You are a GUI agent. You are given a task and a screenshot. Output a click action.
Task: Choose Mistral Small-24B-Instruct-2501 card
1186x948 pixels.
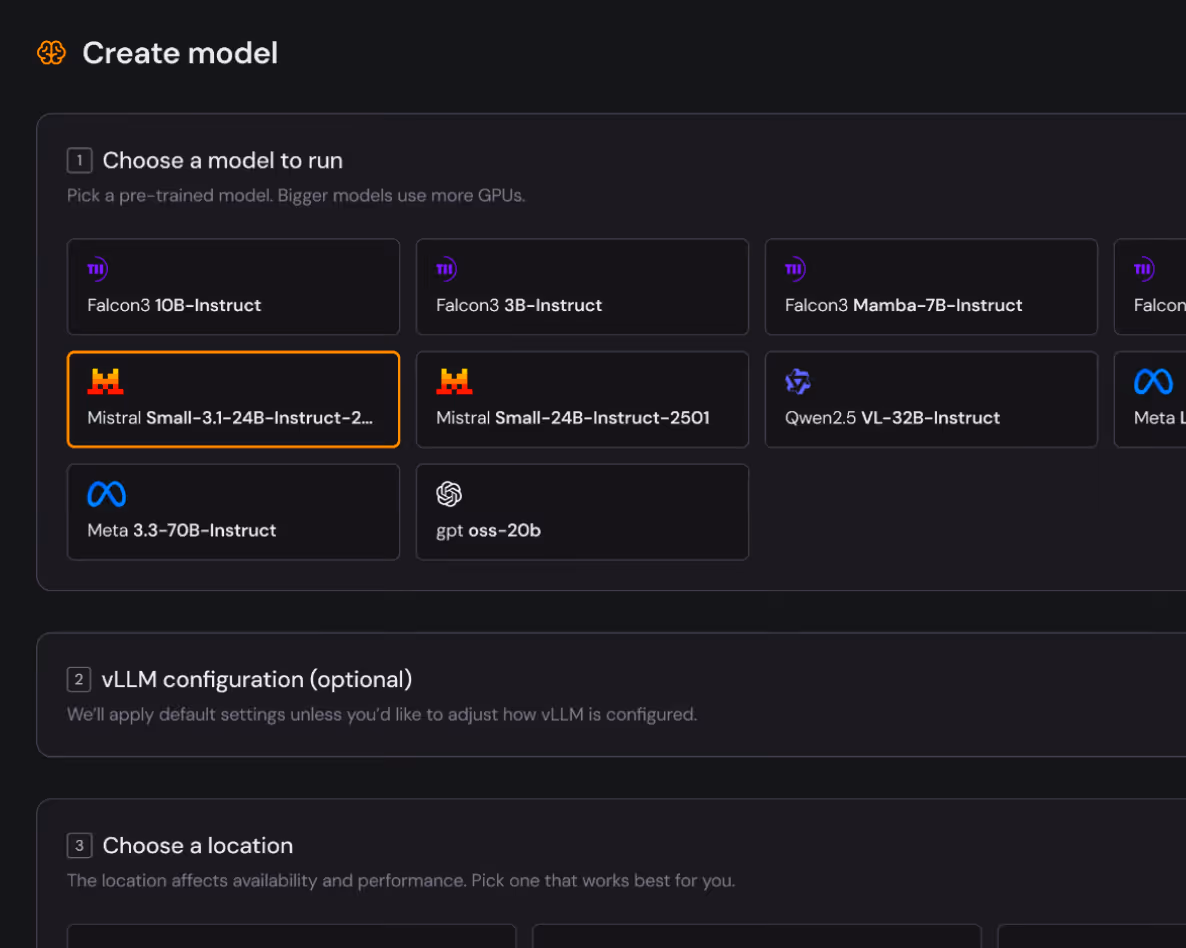(582, 399)
